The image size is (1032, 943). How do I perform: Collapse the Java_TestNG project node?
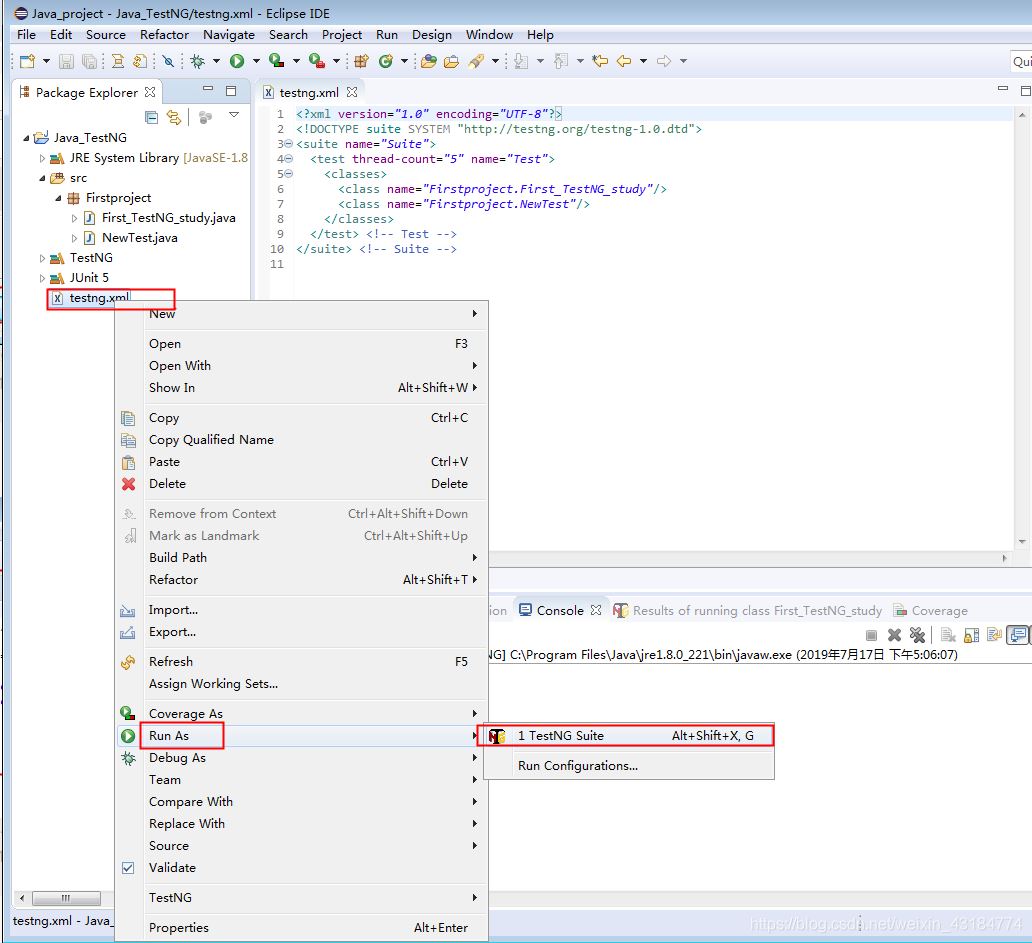pos(26,138)
